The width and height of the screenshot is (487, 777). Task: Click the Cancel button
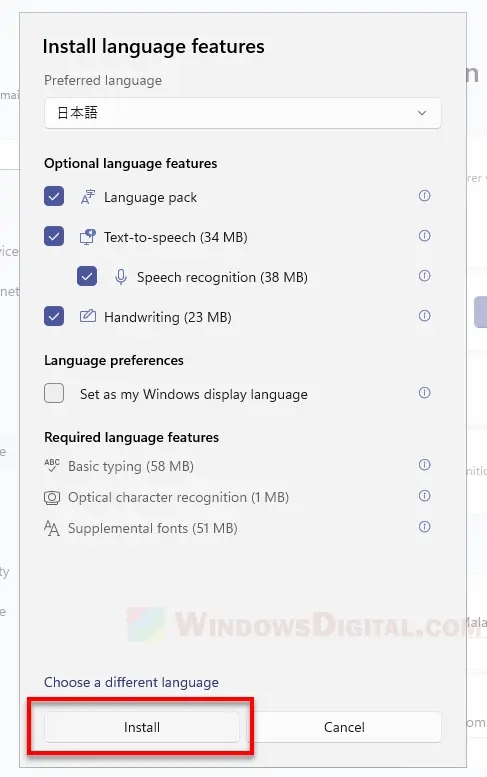(x=344, y=727)
